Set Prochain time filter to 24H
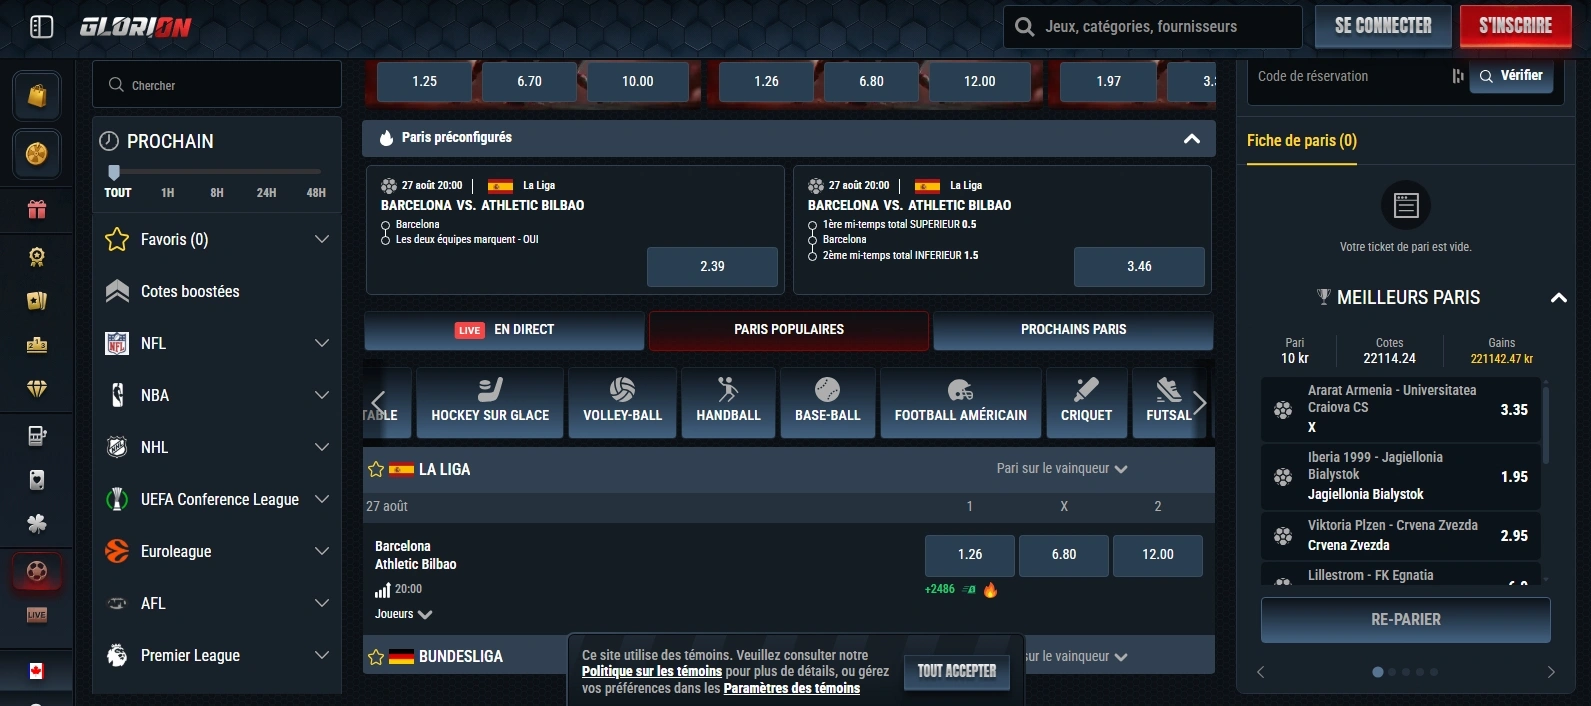This screenshot has width=1591, height=706. click(266, 193)
